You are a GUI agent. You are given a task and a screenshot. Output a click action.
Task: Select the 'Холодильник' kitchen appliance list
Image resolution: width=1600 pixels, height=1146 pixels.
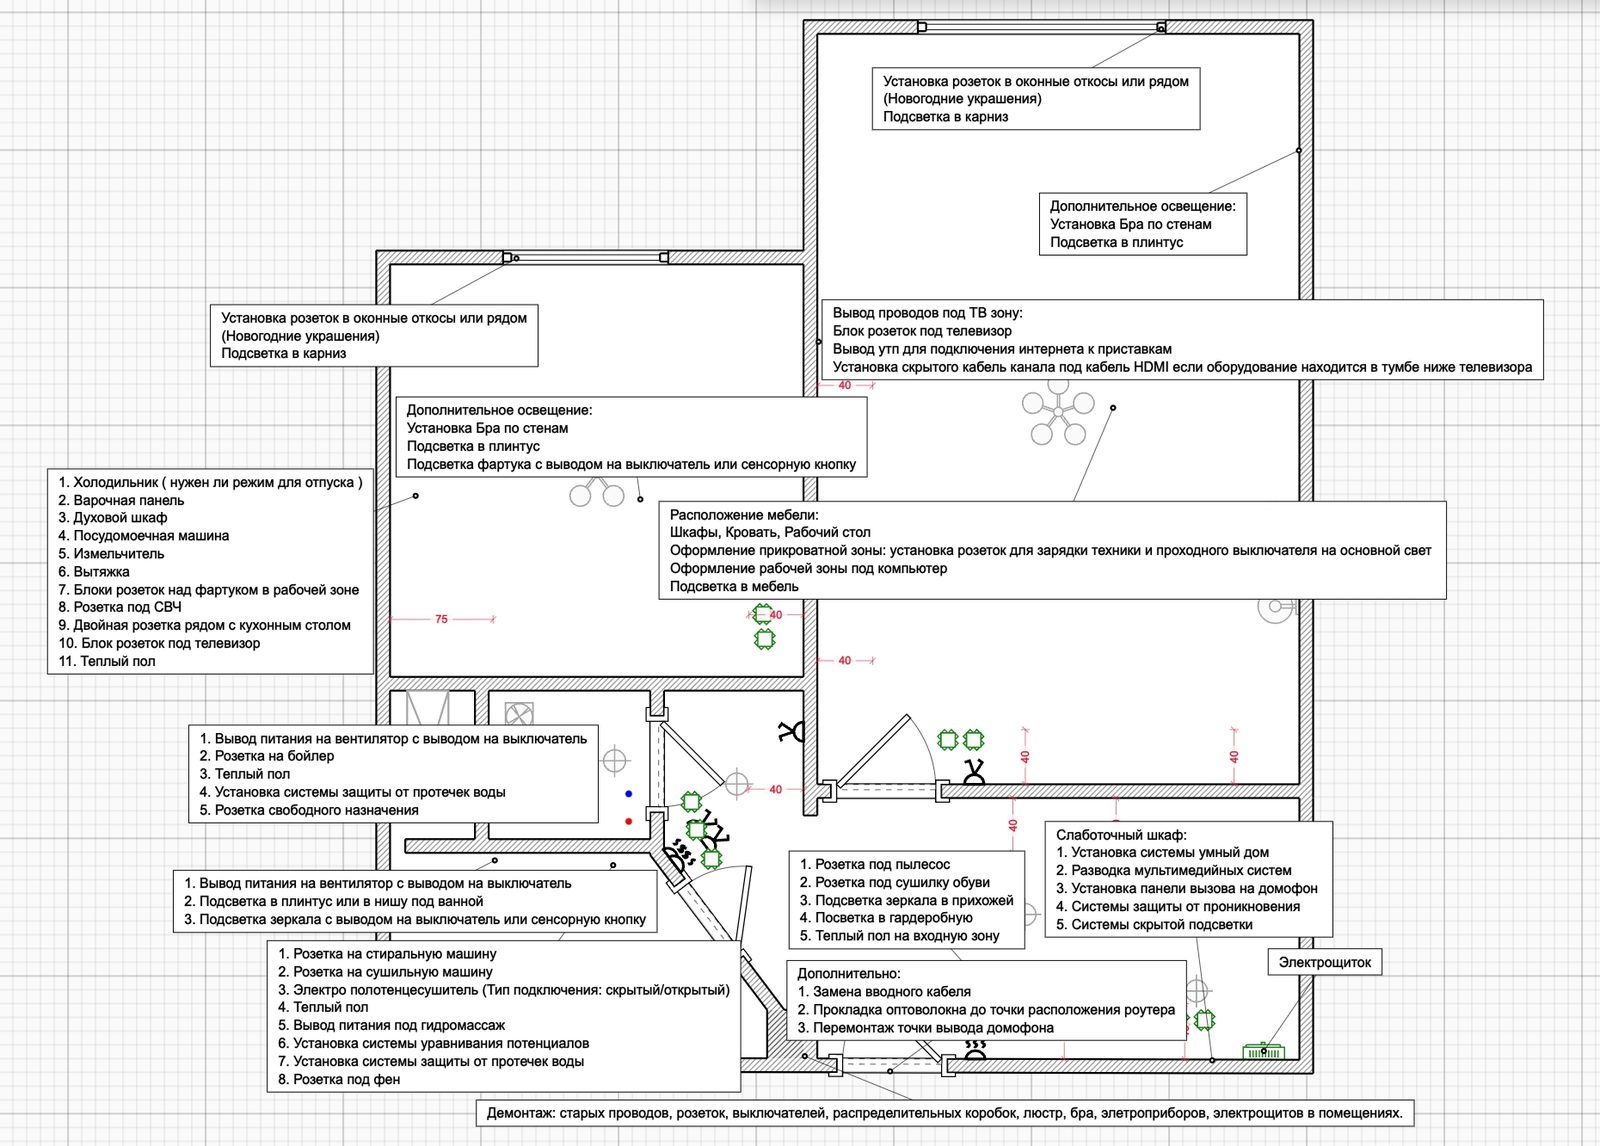[x=211, y=571]
